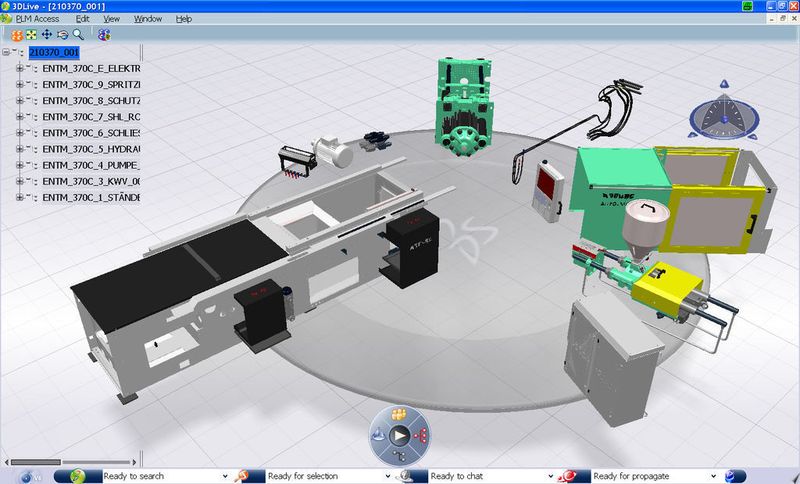Click the orange dotted toolbar icon
Screen dimensions: 800x484
point(17,35)
